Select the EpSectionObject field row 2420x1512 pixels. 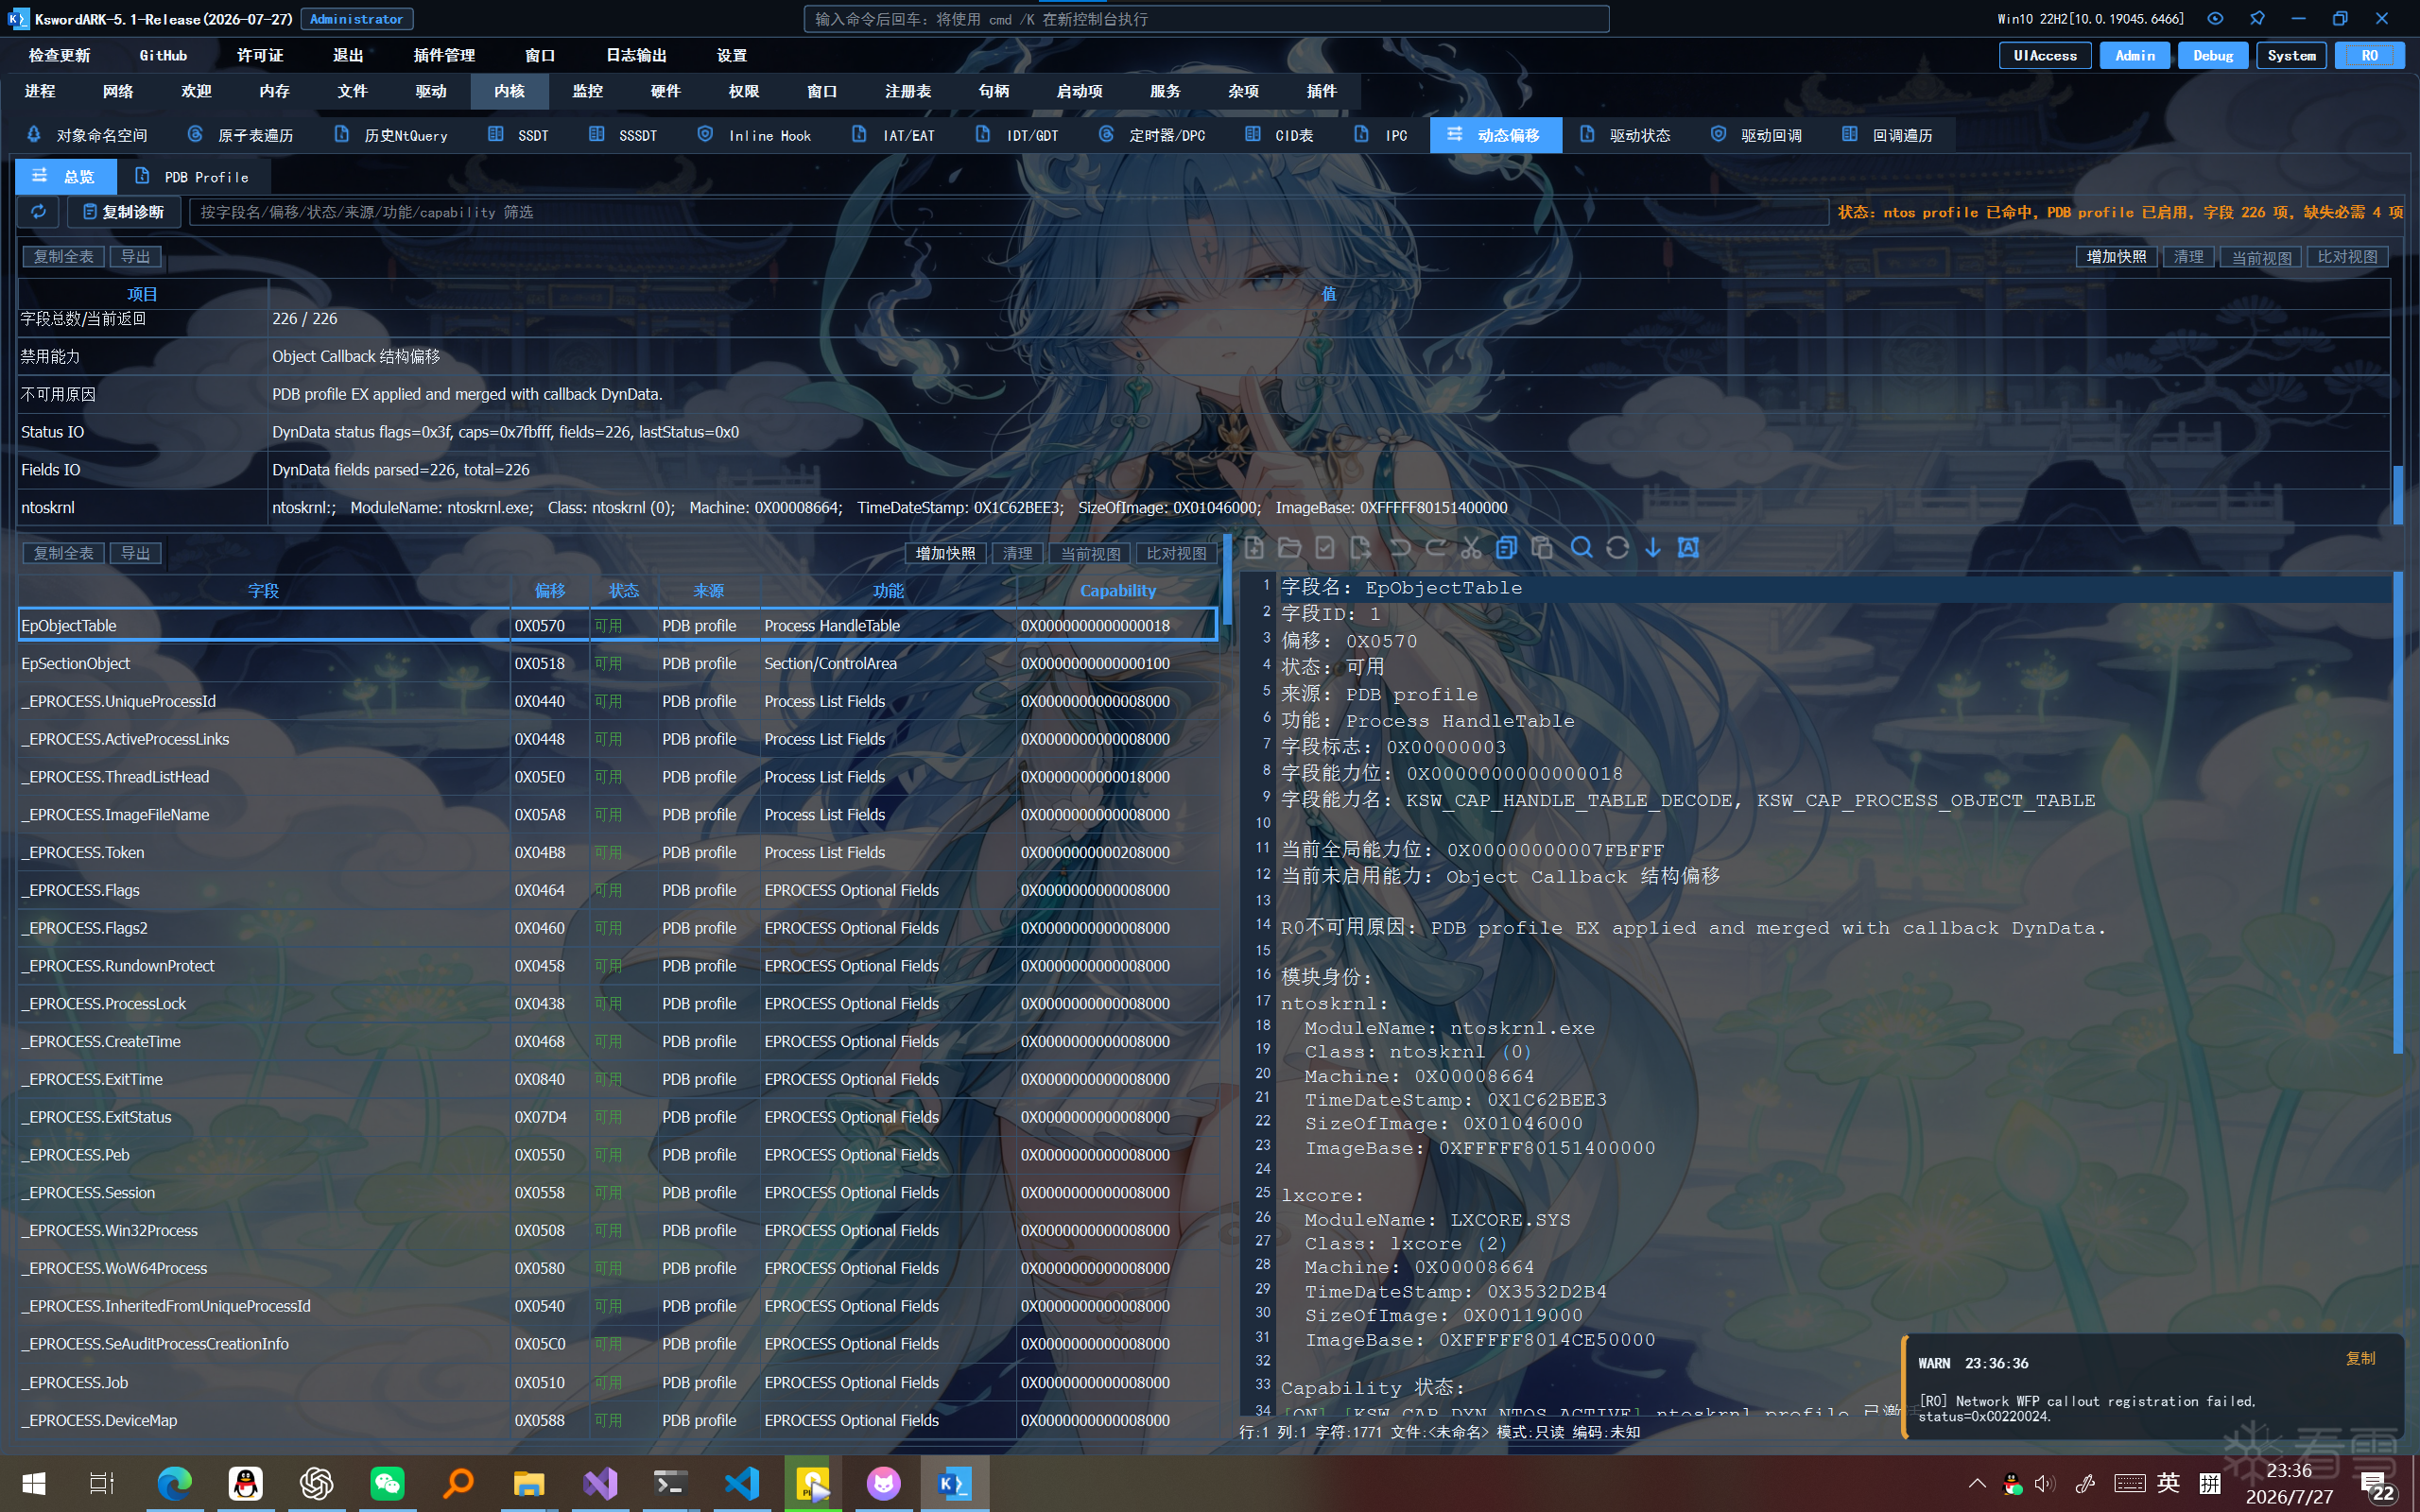(618, 664)
